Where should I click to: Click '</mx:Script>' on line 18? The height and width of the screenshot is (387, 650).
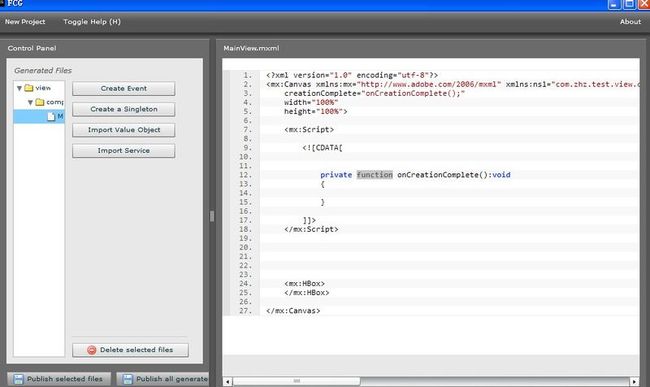tap(311, 229)
